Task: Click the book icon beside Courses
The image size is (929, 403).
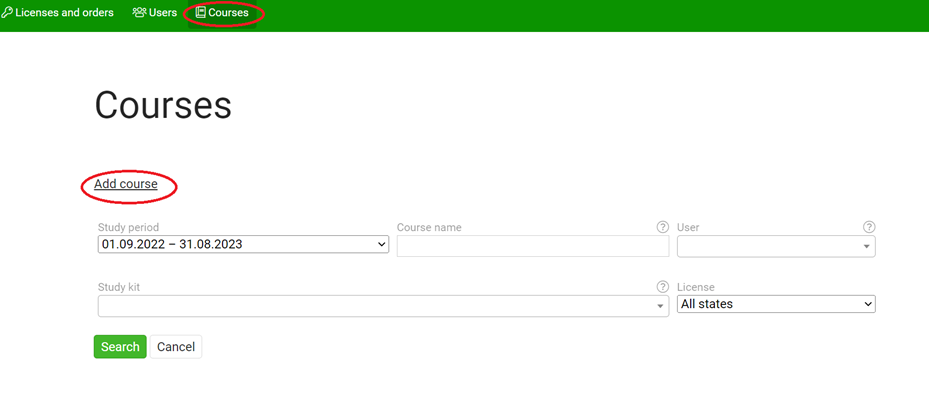Action: tap(201, 13)
